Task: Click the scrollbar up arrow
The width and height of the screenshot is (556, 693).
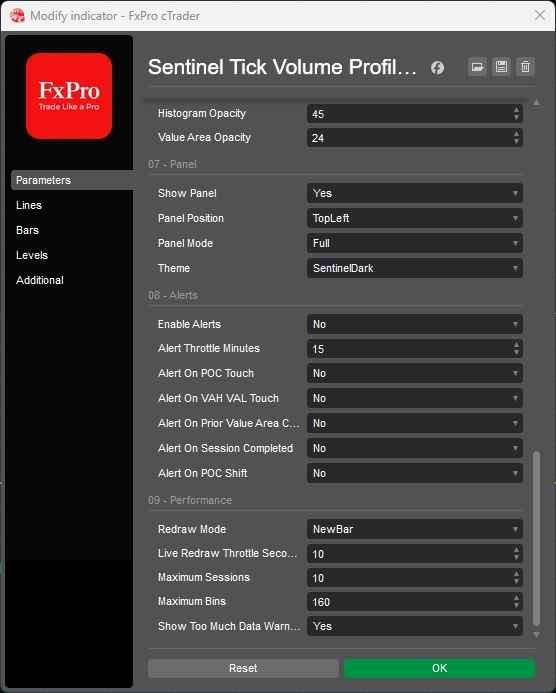Action: 537,103
